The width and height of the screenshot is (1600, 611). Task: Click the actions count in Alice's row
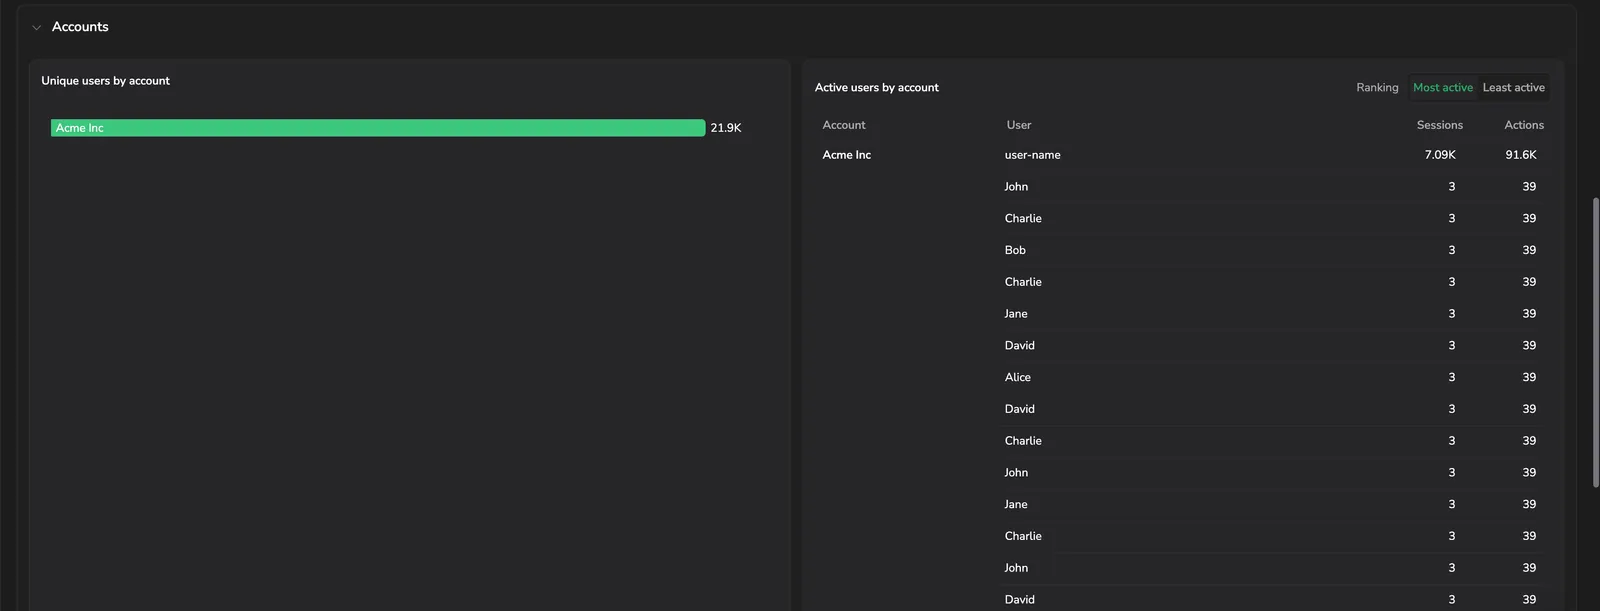tap(1529, 377)
